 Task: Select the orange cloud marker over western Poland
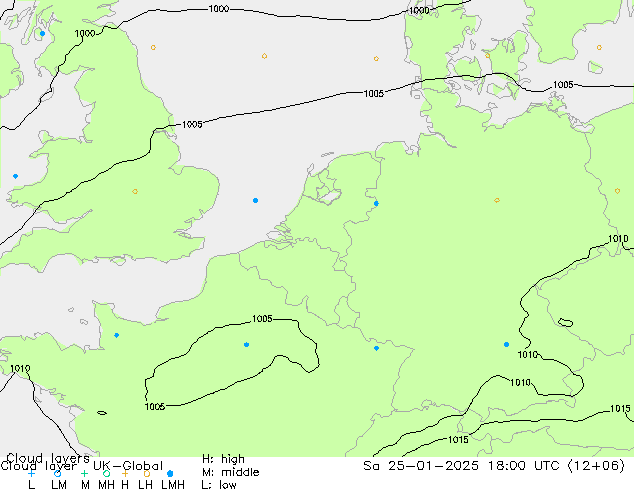point(617,191)
